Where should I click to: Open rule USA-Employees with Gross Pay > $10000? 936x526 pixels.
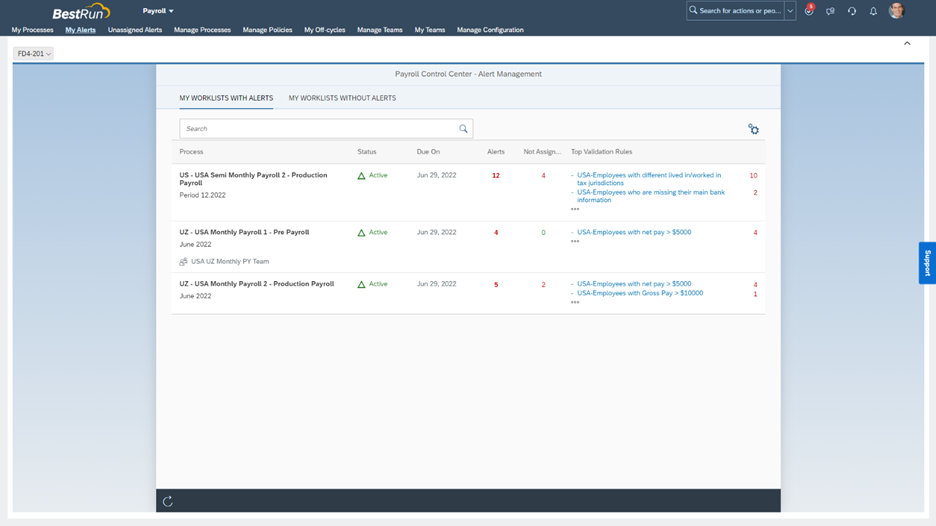pos(639,293)
